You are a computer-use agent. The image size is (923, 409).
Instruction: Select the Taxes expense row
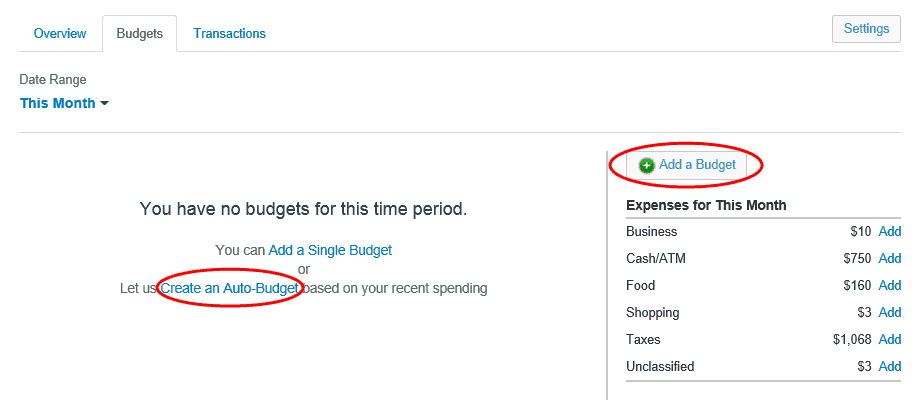(x=763, y=340)
